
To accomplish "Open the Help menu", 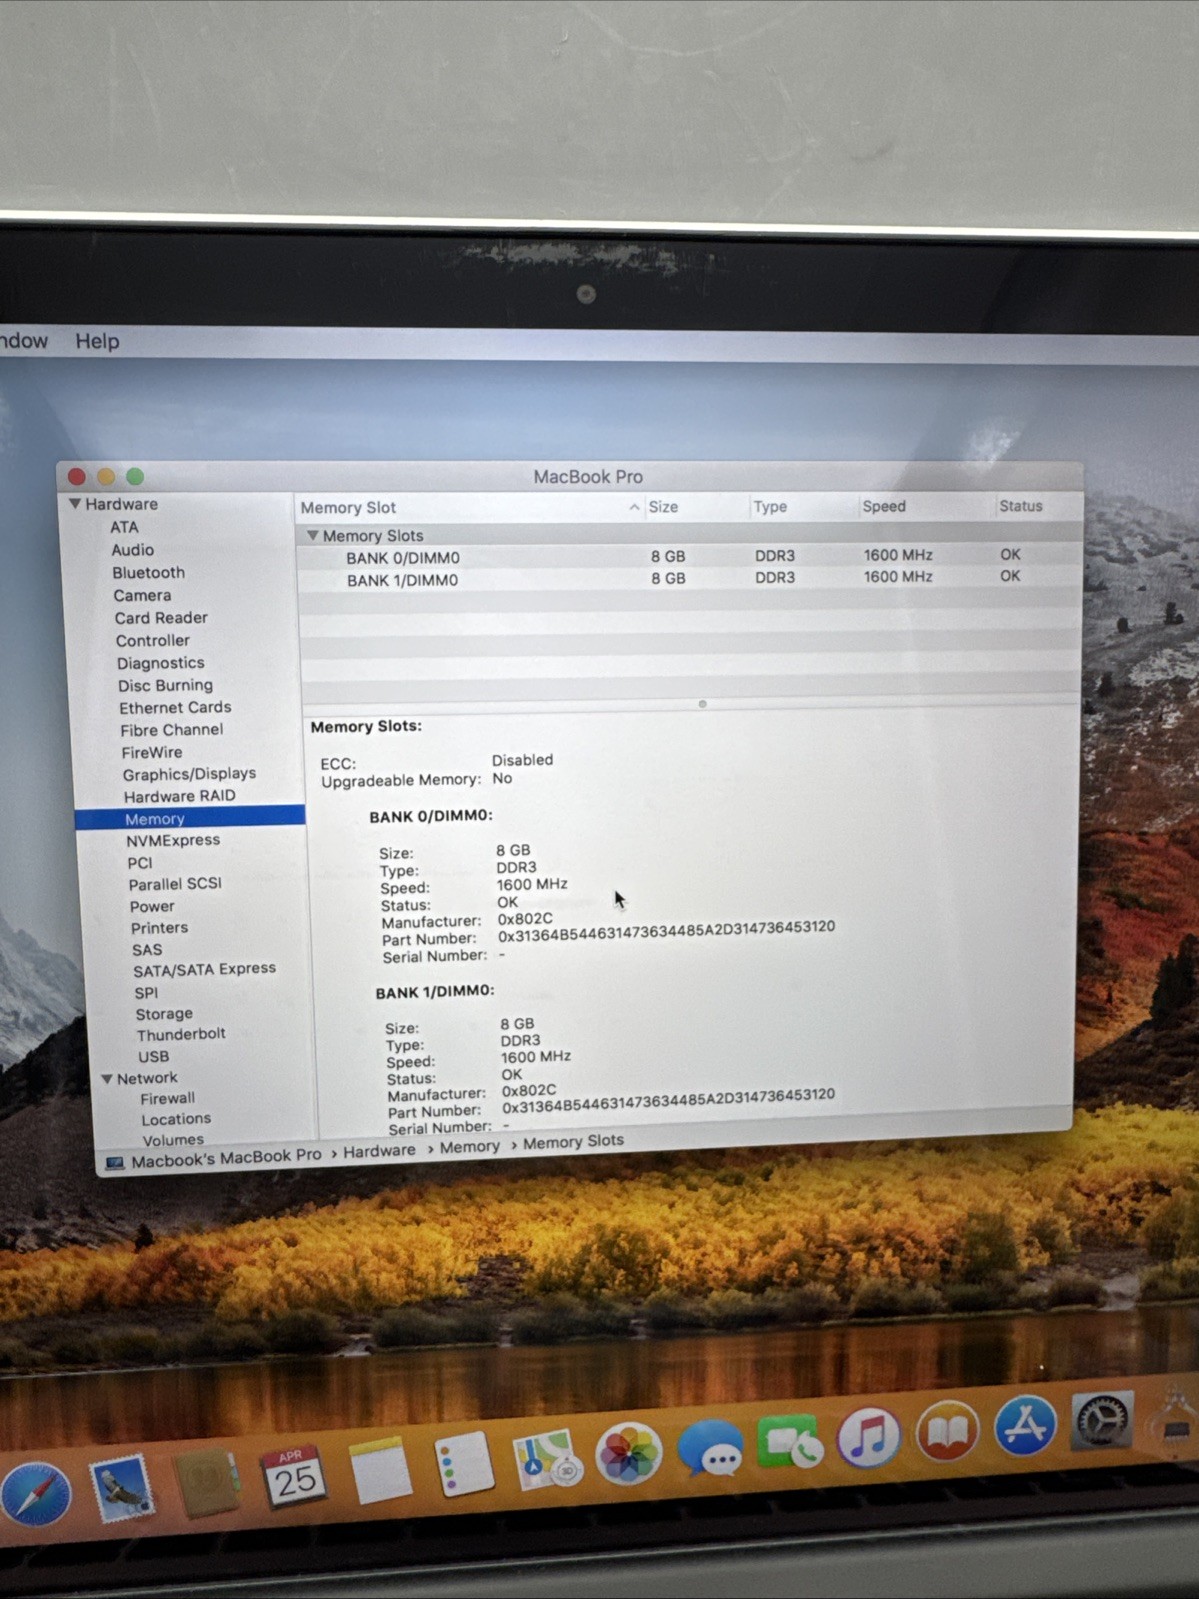I will click(x=97, y=341).
